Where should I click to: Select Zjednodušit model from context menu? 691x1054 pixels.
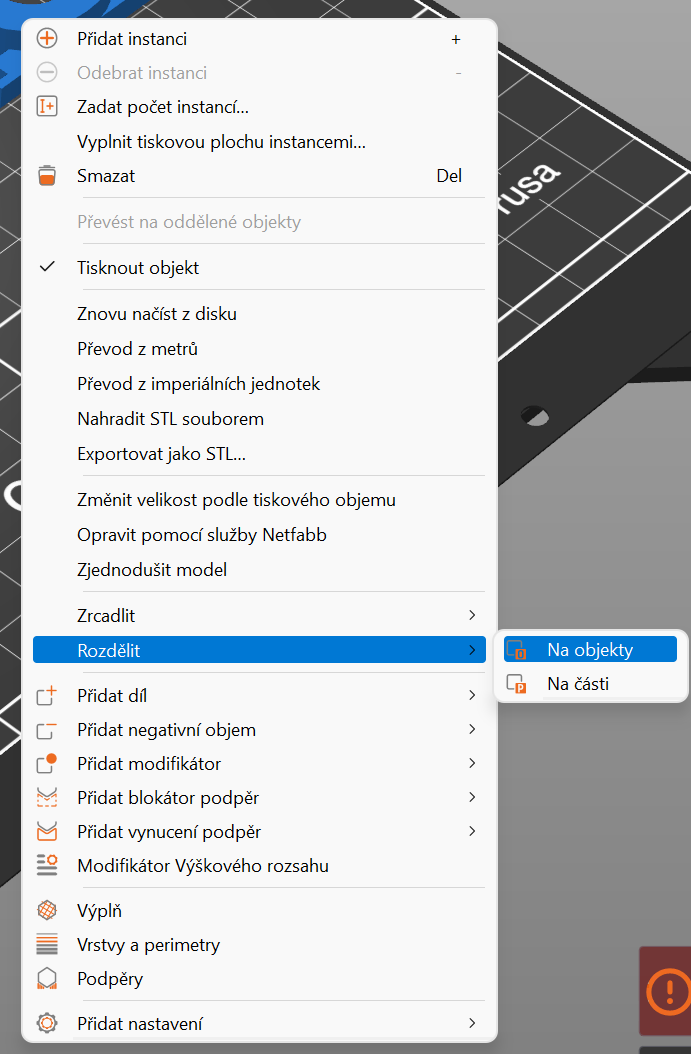(x=152, y=570)
